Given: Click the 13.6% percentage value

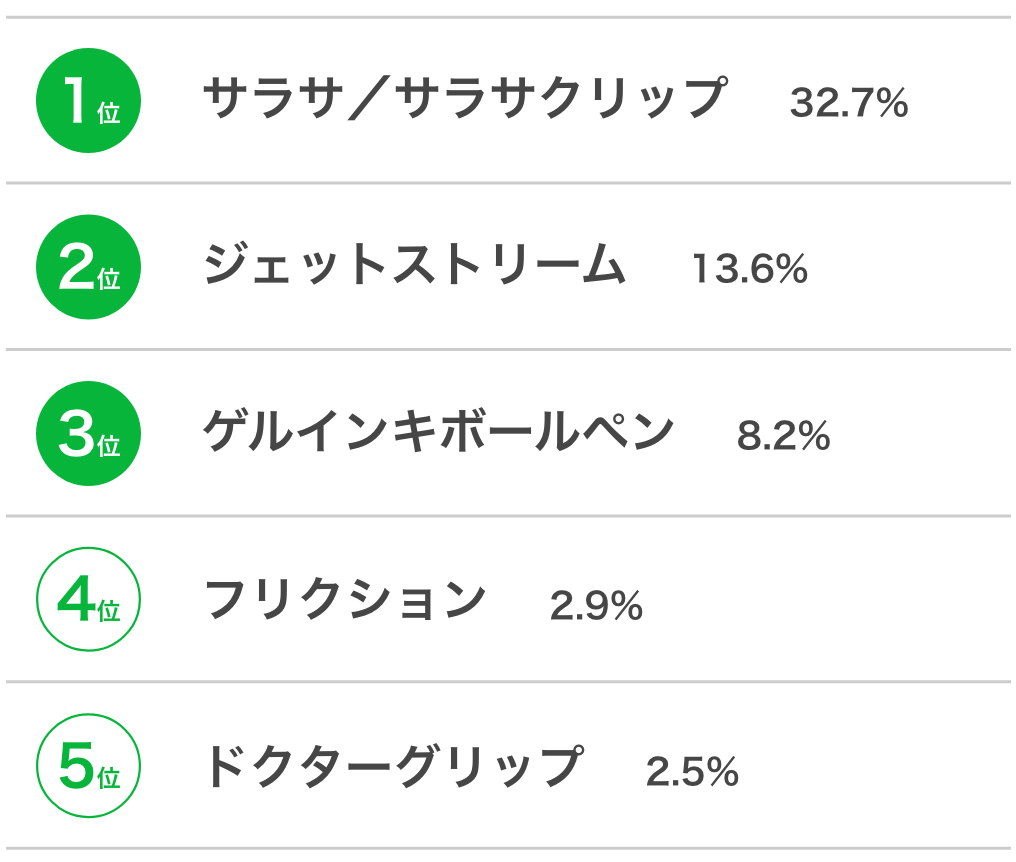Looking at the screenshot, I should click(x=750, y=268).
